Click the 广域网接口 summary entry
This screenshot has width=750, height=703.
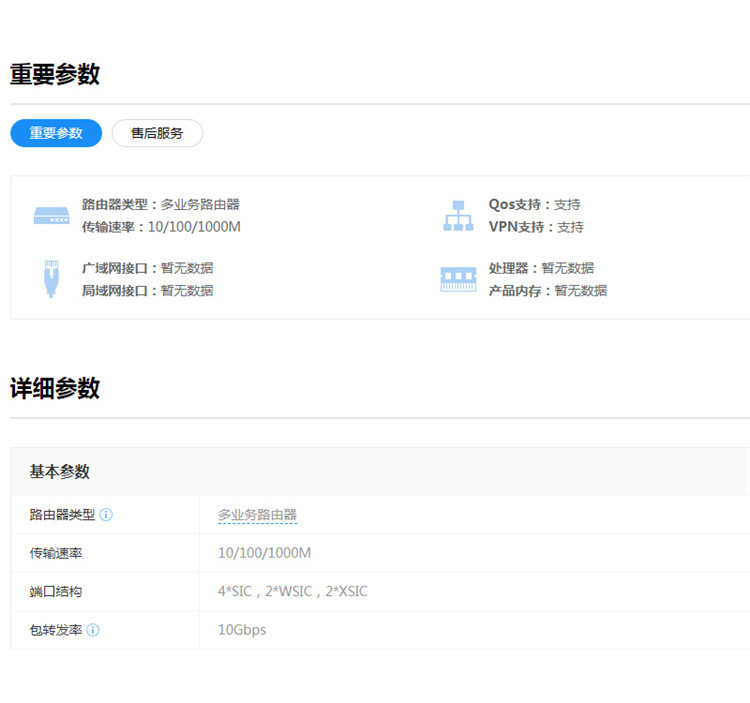point(147,268)
